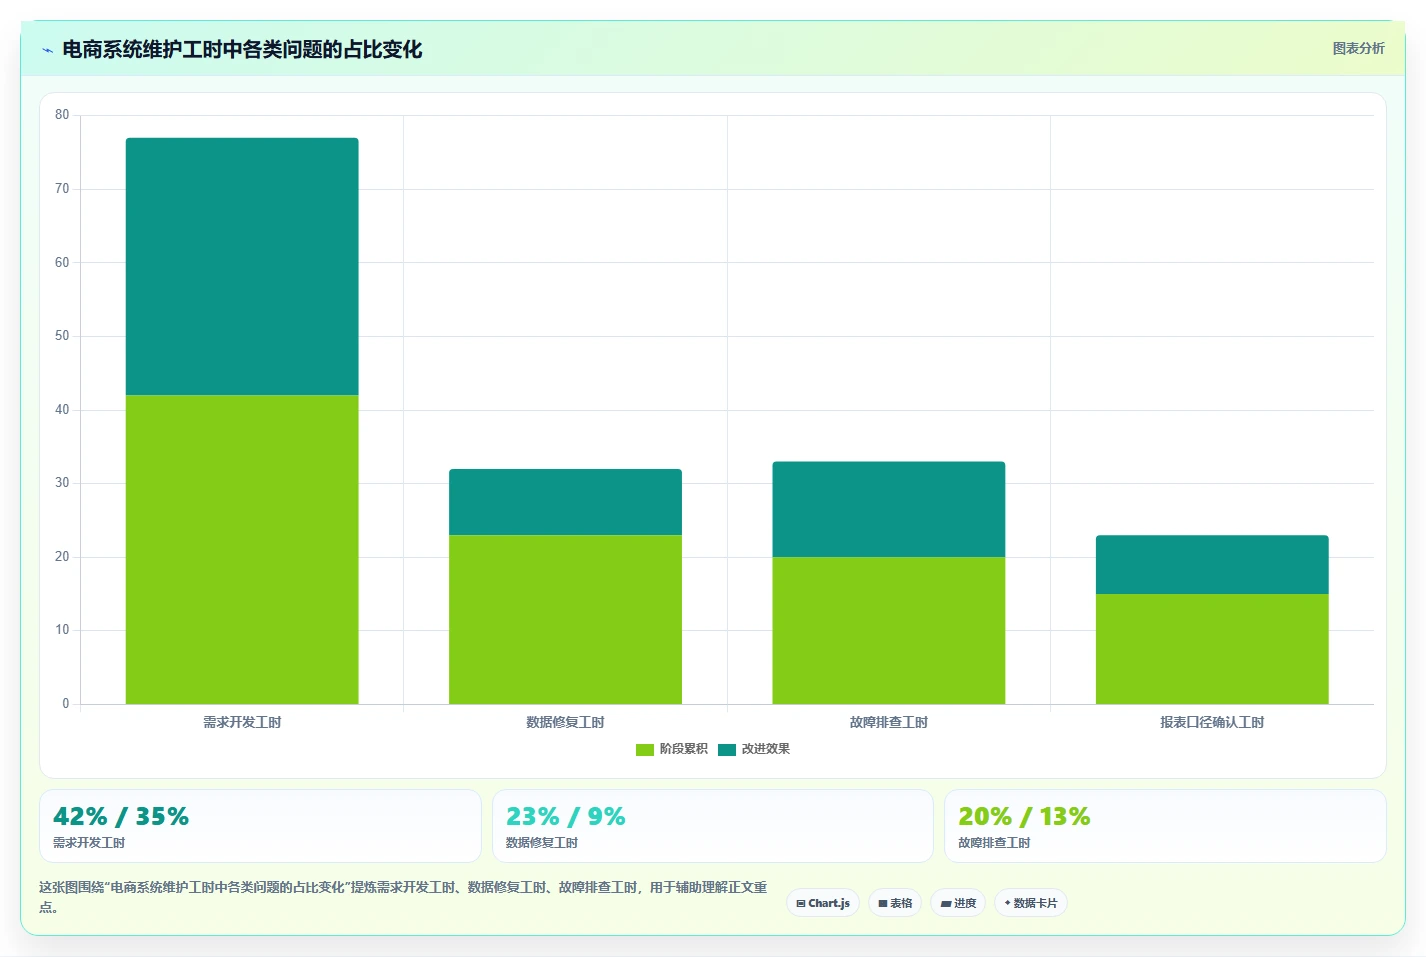Click the 数据修复工时 caption under 23% / 9%
This screenshot has height=957, width=1426.
point(542,843)
